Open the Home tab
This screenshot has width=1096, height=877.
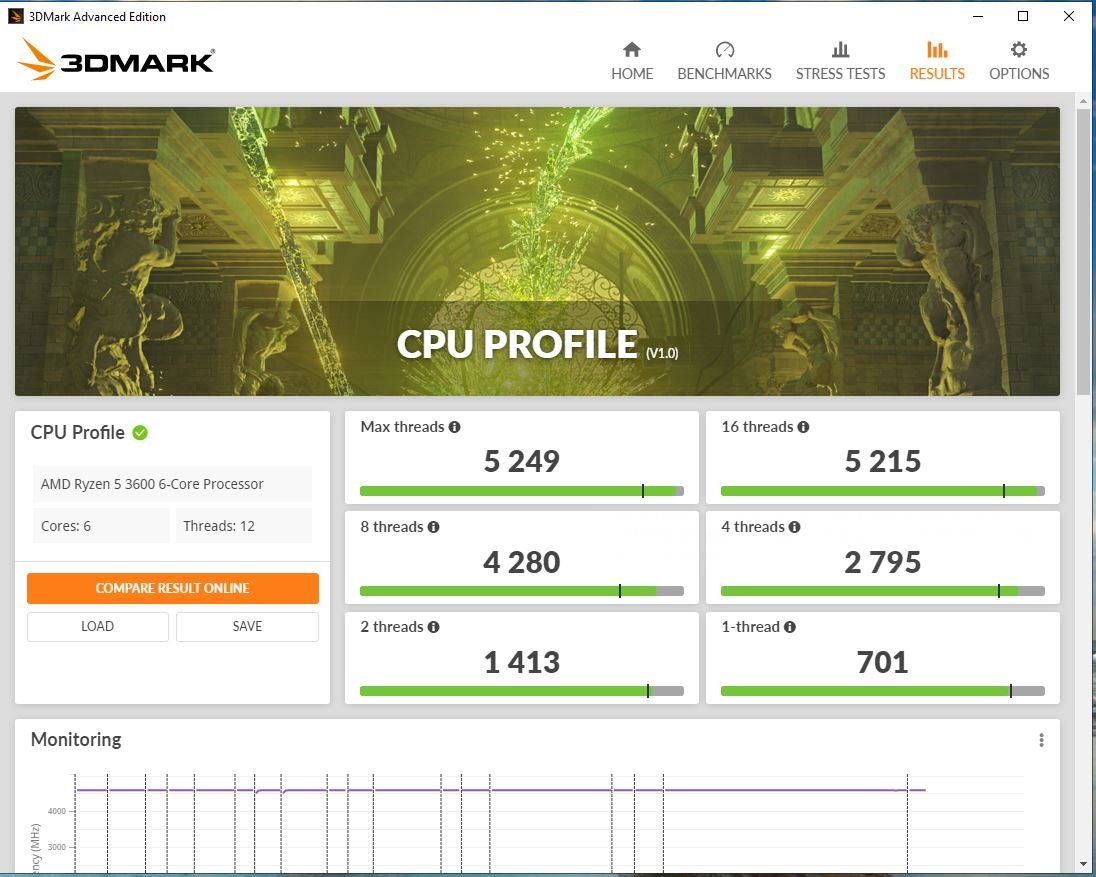[632, 61]
